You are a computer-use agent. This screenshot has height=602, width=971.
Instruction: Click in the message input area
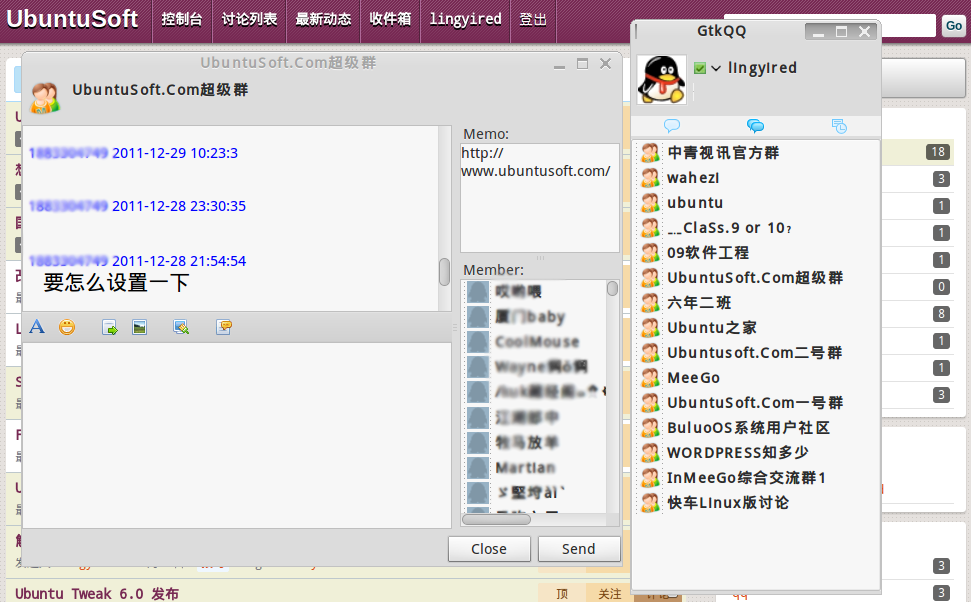tap(237, 435)
